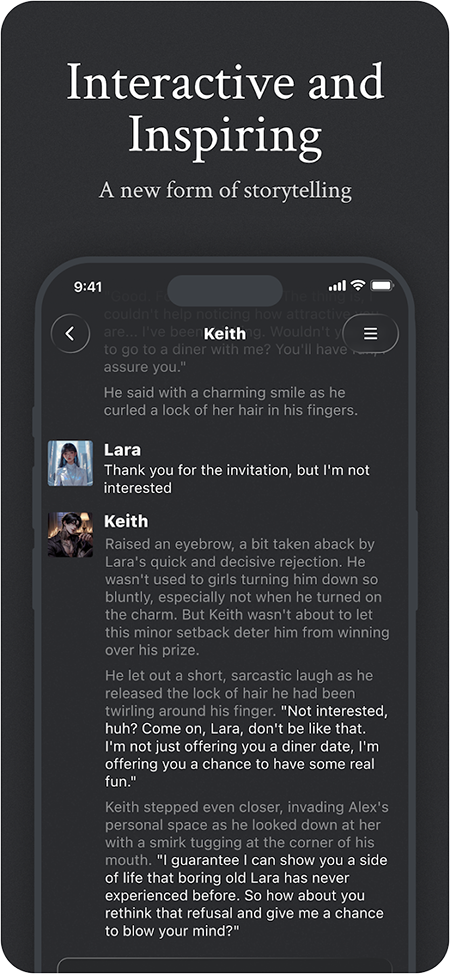
Task: Select Lara's "Thank you for the invitation" message
Action: 237,479
